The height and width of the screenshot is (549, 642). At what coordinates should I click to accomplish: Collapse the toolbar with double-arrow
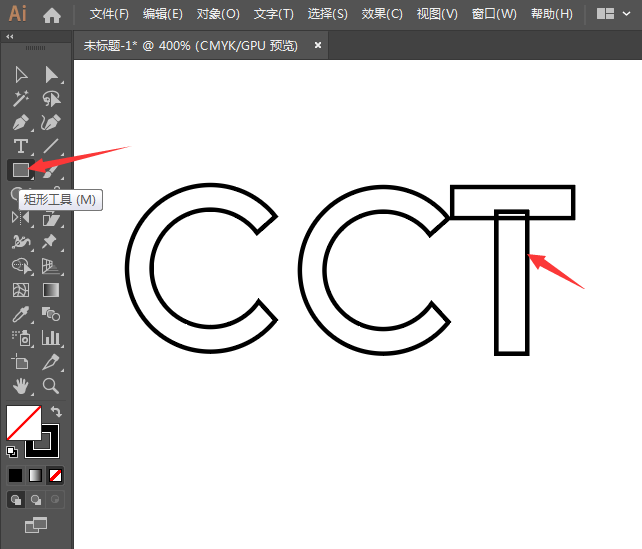(x=10, y=37)
